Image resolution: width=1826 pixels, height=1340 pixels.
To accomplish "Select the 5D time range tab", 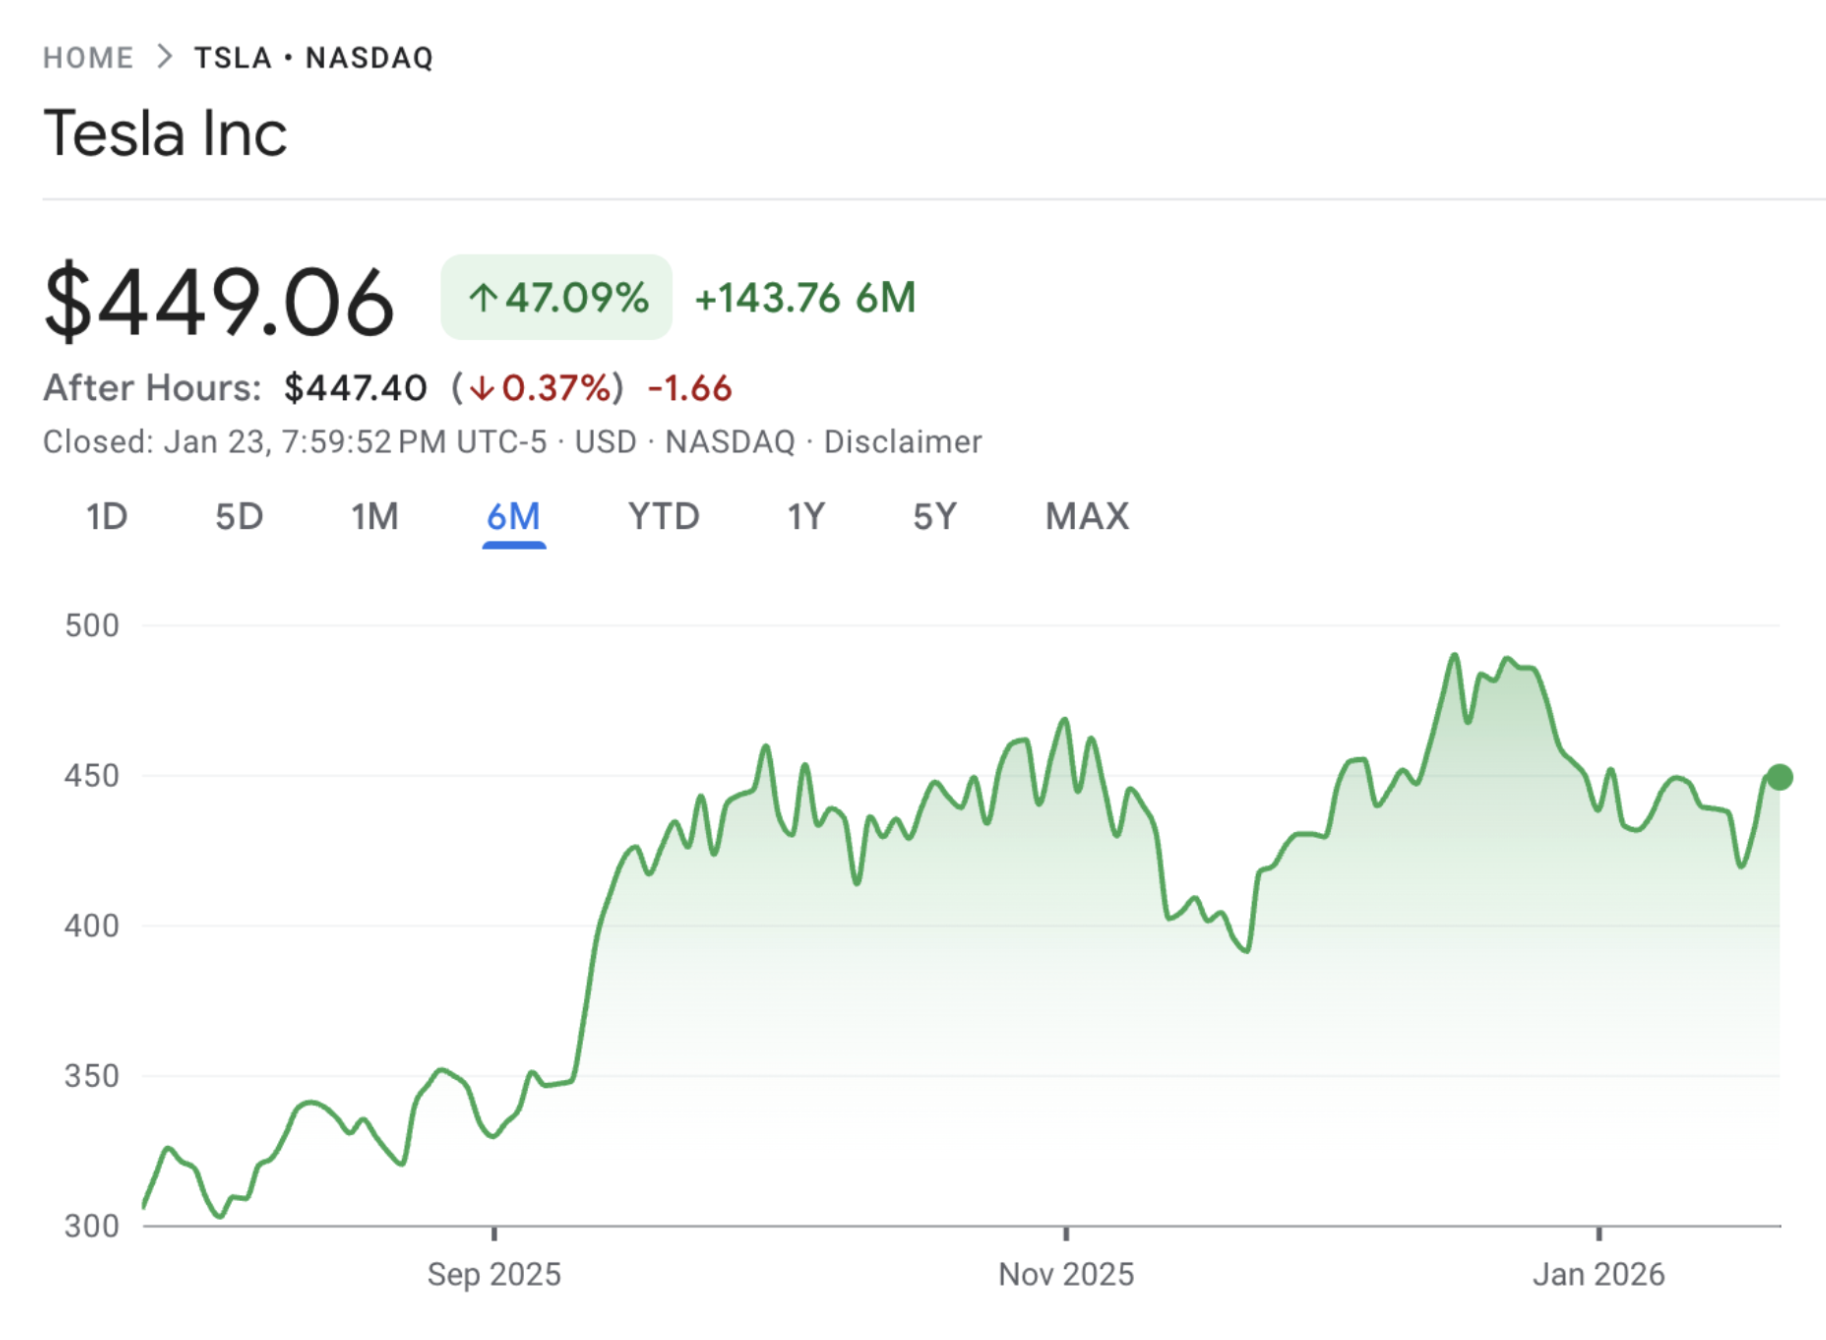I will coord(239,517).
